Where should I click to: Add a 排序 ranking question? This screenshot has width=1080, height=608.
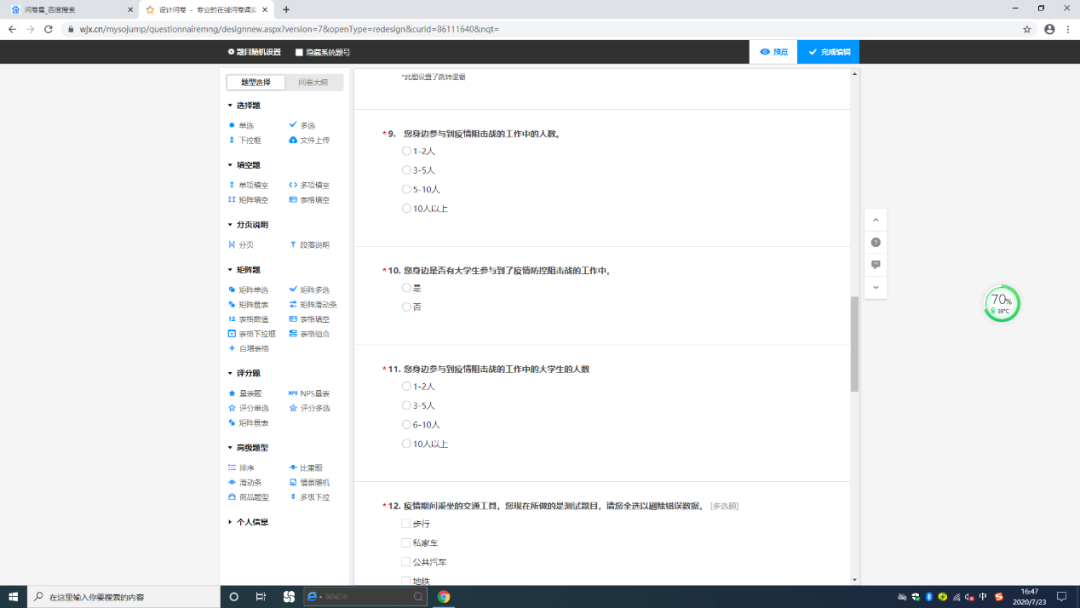click(x=246, y=468)
